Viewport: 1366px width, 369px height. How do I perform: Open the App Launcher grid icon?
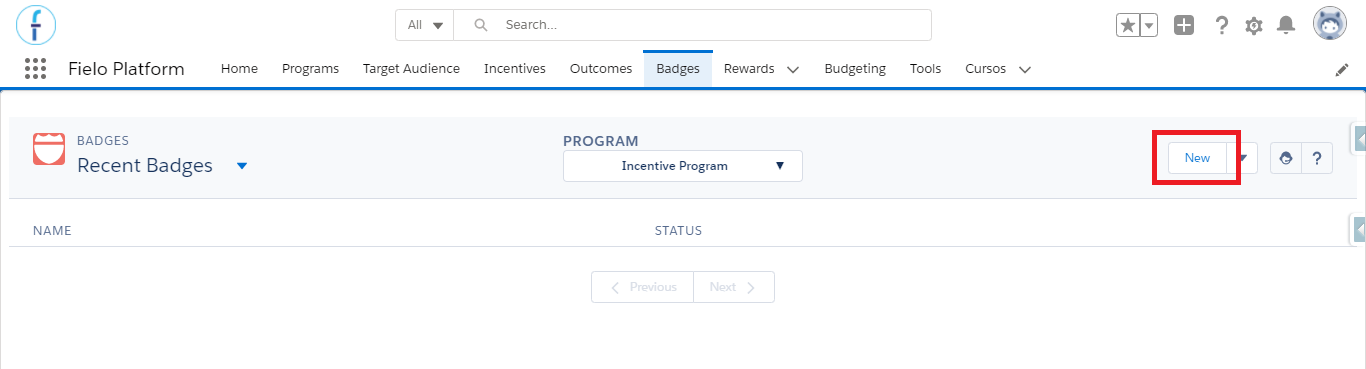click(x=35, y=68)
